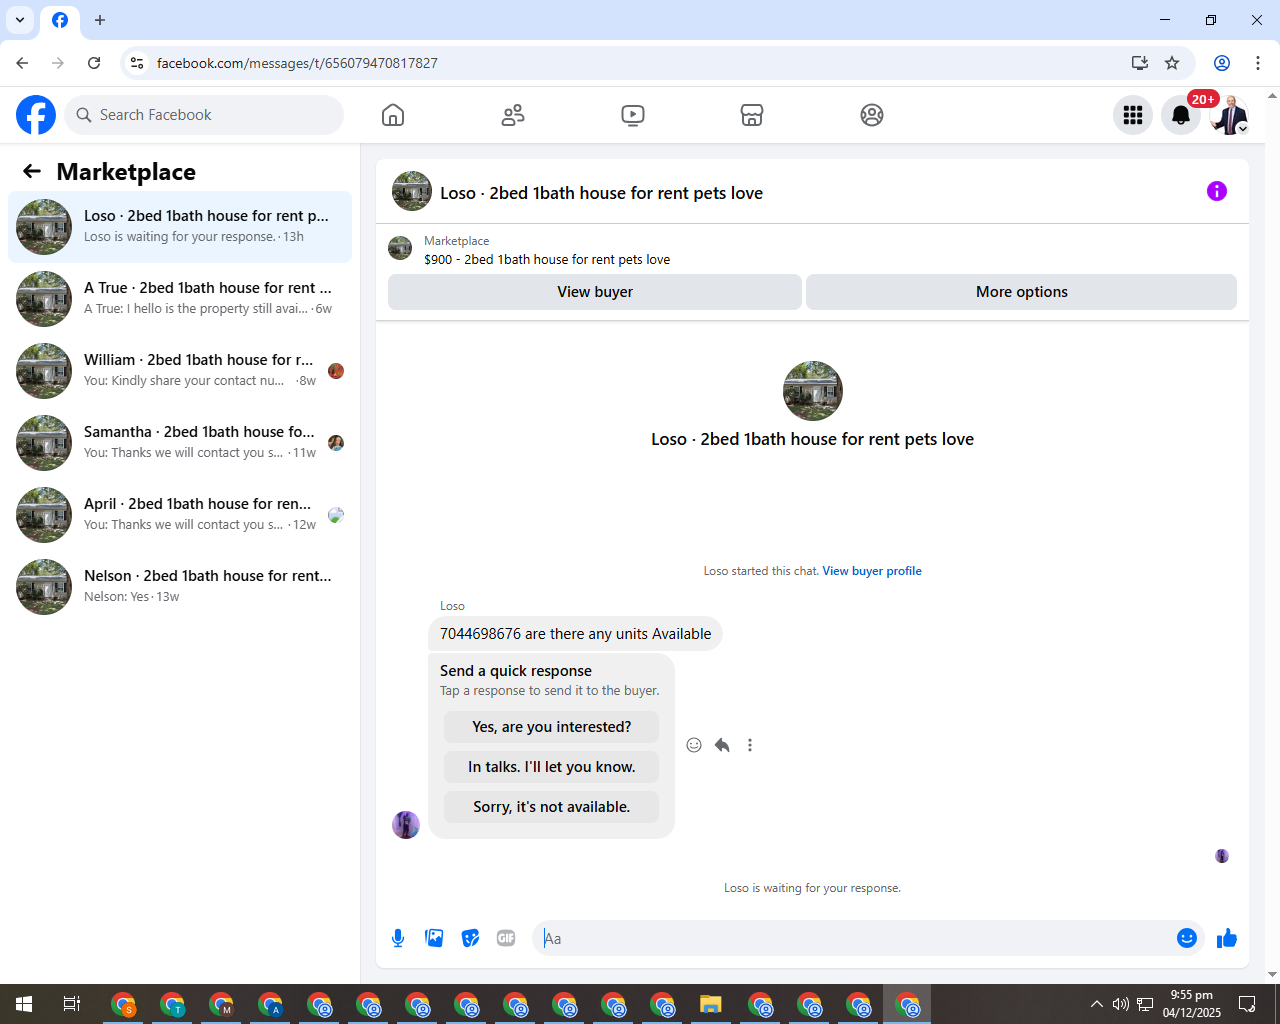This screenshot has width=1280, height=1024.
Task: Click install app icon in address bar
Action: click(1139, 63)
